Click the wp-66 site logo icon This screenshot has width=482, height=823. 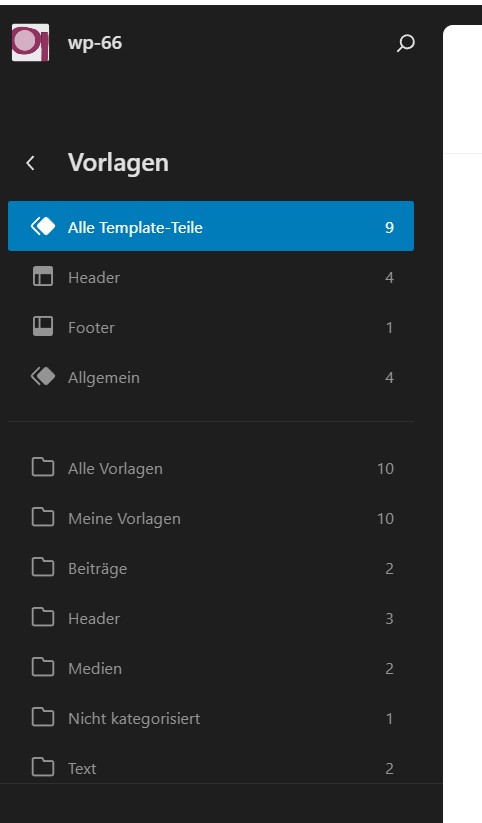point(30,43)
